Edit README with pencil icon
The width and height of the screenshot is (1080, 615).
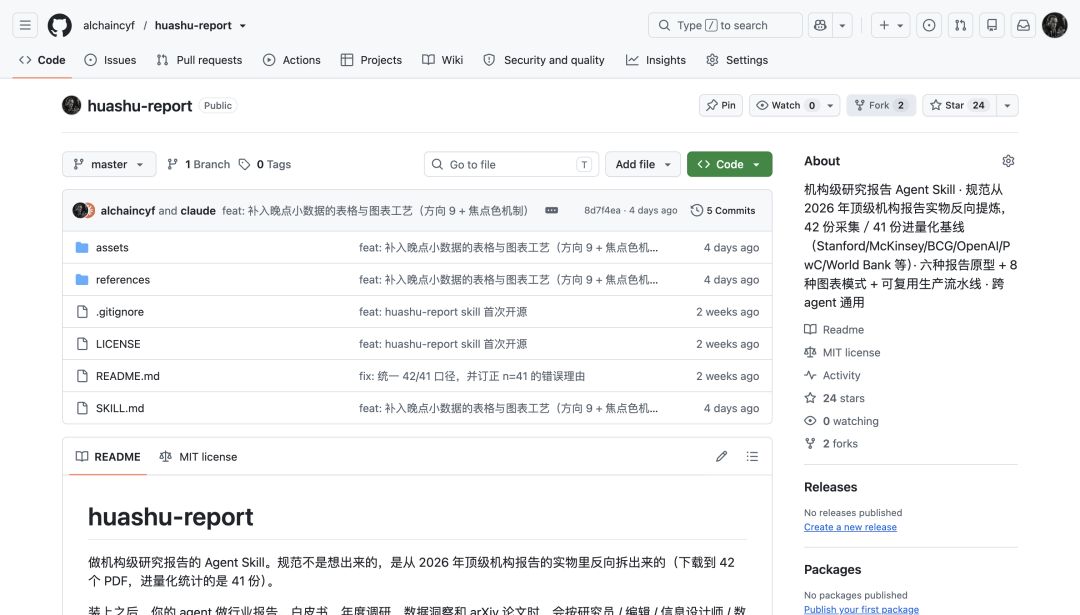(721, 456)
